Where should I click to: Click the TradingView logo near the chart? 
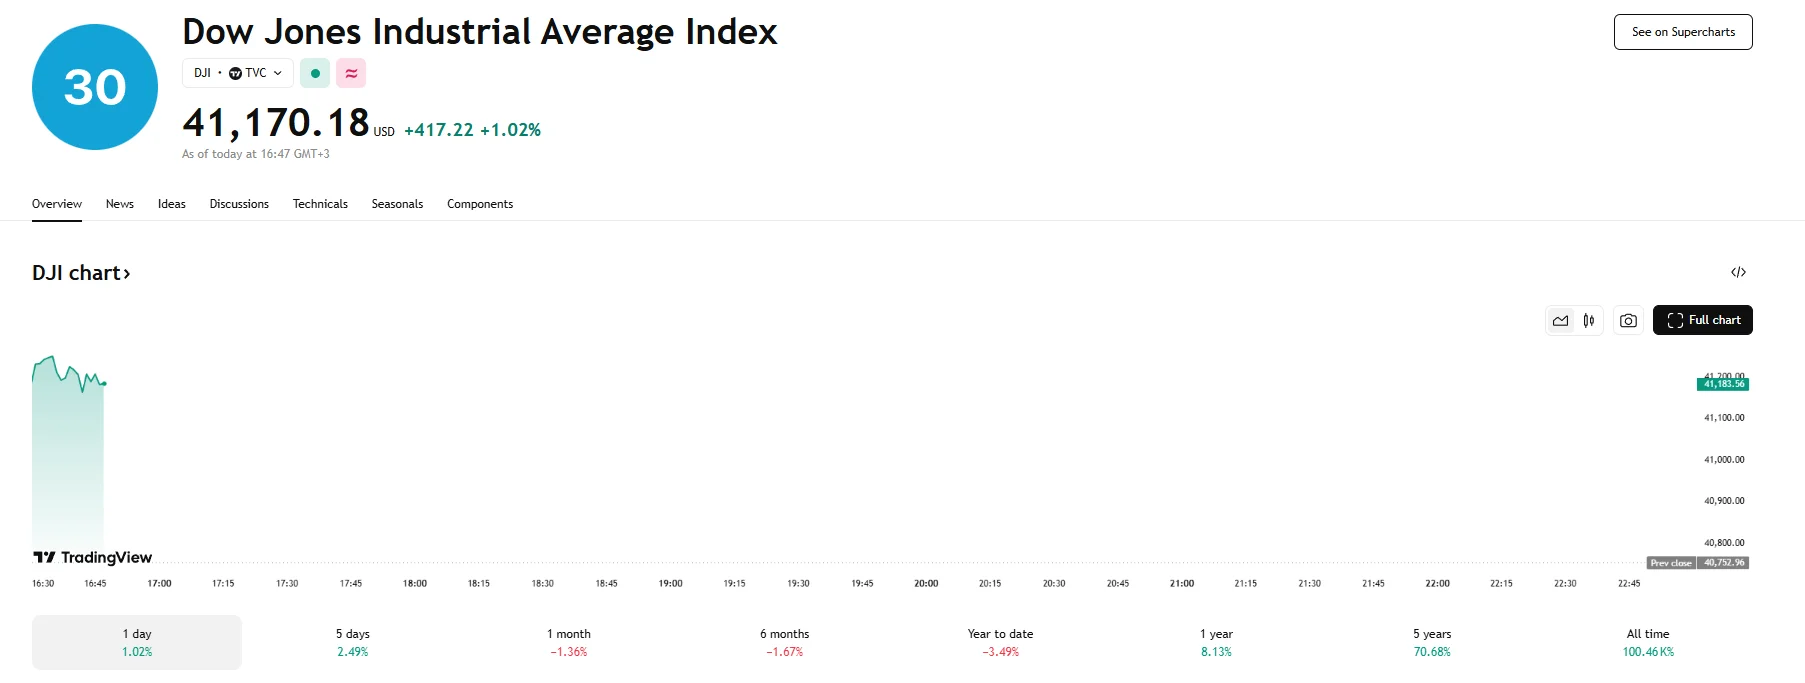(93, 557)
